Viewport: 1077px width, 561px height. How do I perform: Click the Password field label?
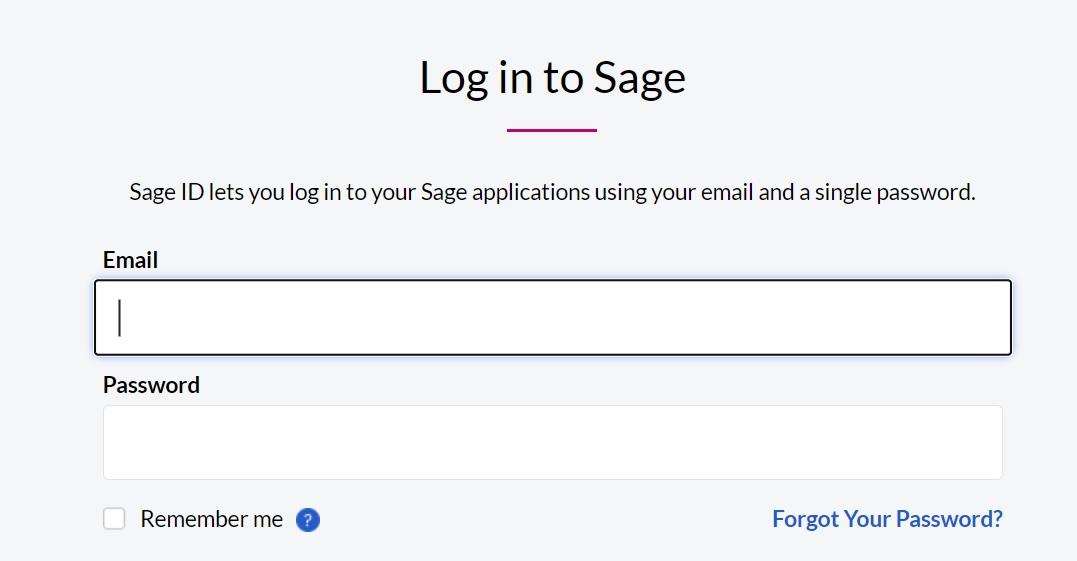click(x=151, y=385)
